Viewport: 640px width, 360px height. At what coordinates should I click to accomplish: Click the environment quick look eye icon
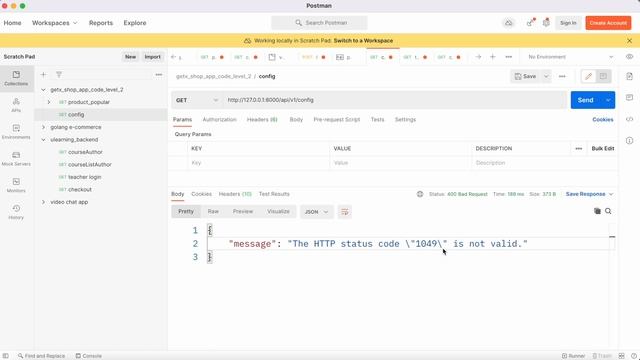coord(629,57)
